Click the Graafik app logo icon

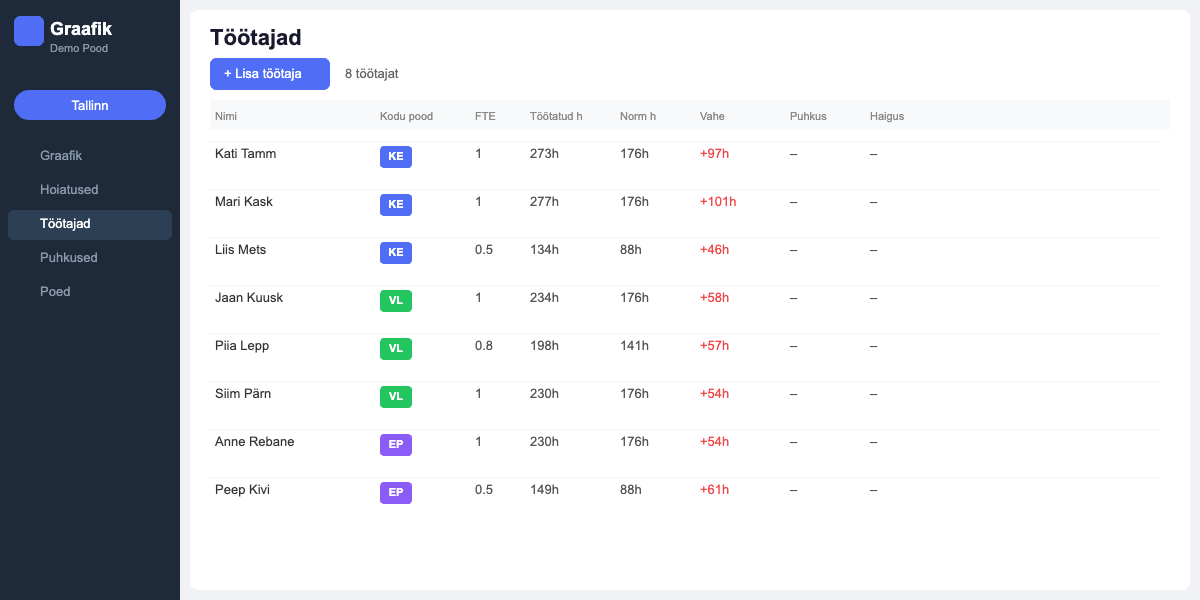[x=27, y=30]
